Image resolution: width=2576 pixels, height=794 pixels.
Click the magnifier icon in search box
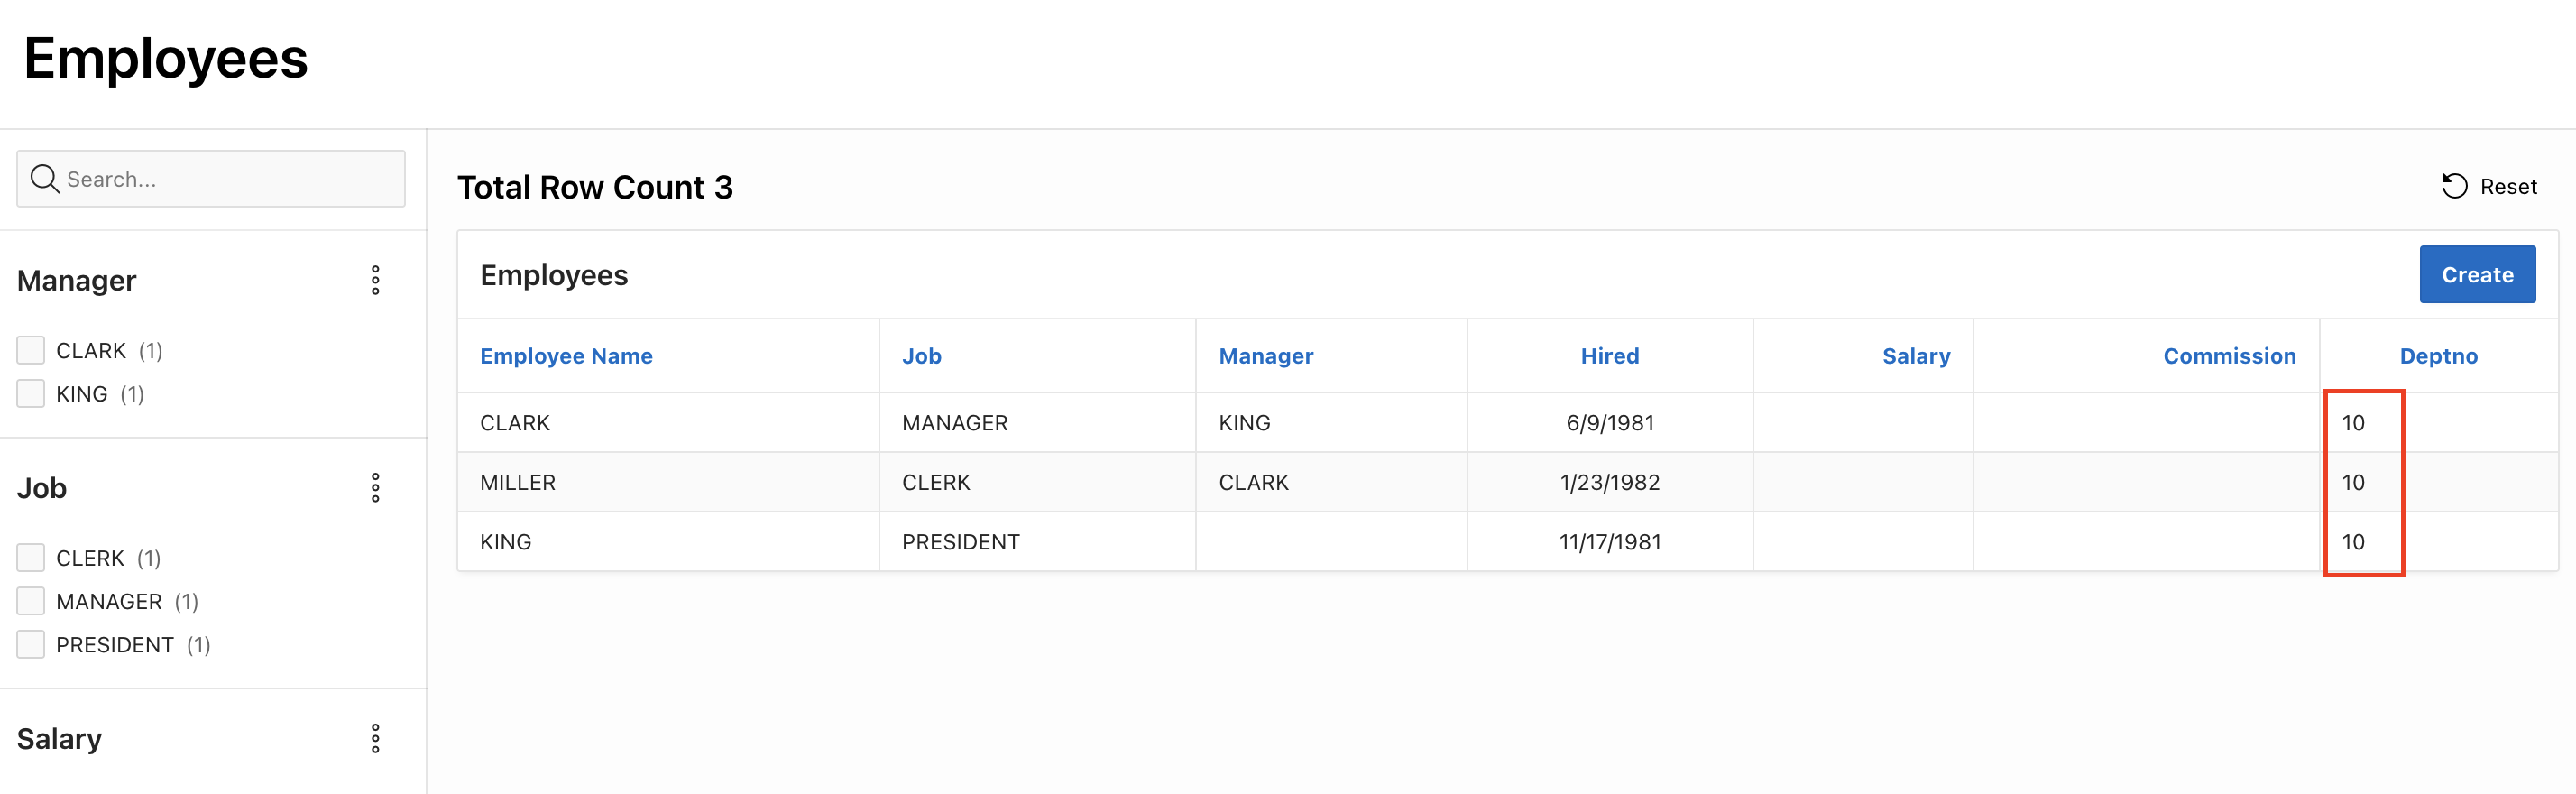coord(45,179)
